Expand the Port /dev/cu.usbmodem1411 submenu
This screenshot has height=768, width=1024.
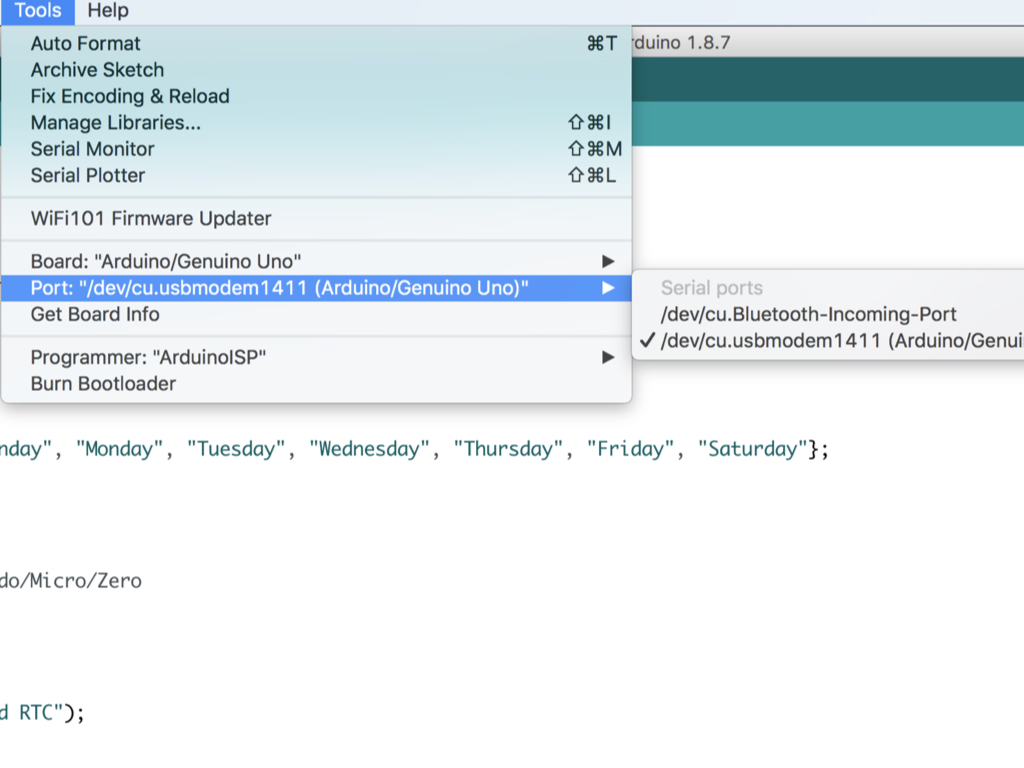click(x=316, y=288)
